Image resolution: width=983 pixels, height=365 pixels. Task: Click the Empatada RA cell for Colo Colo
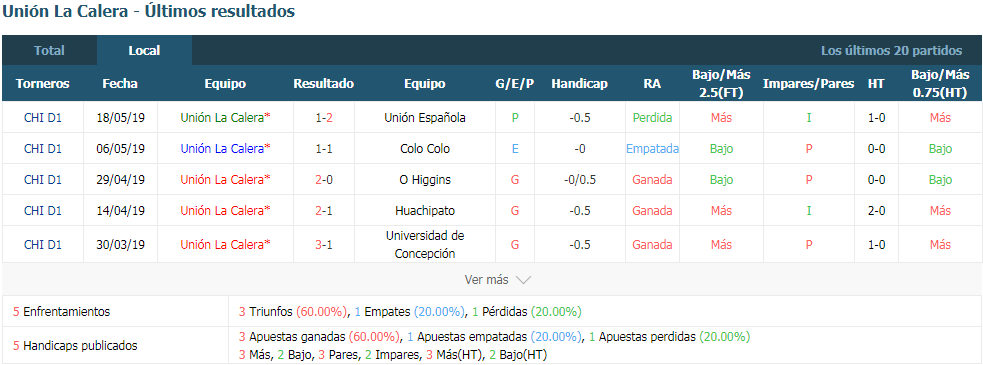(652, 149)
